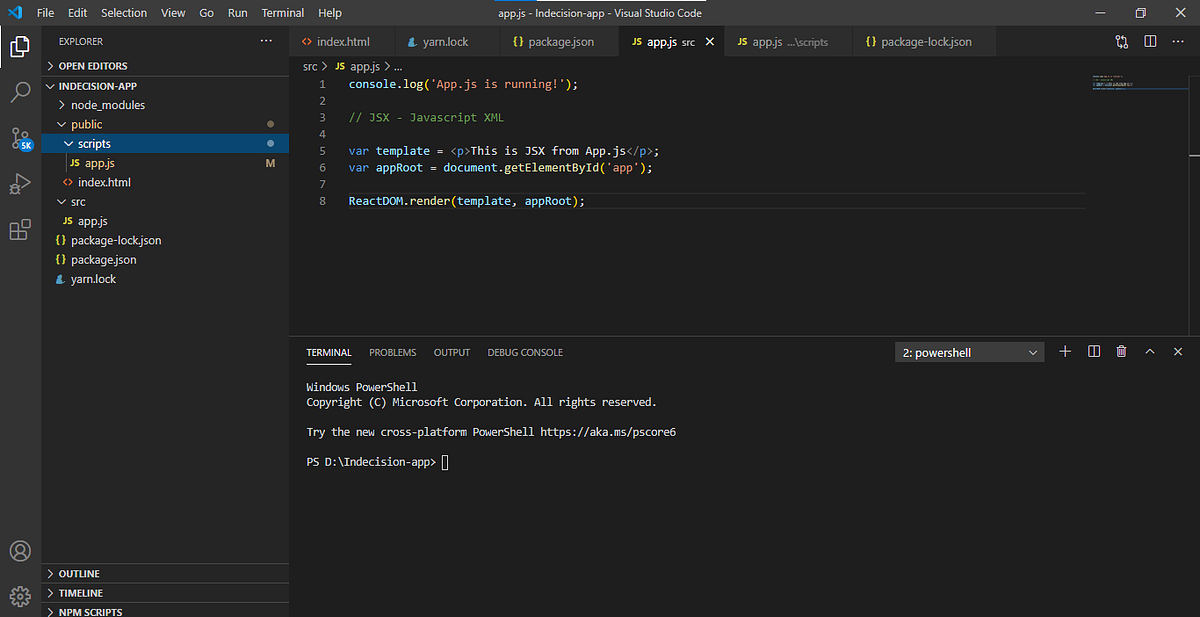Viewport: 1200px width, 617px height.
Task: Open the Extensions view
Action: pos(21,229)
